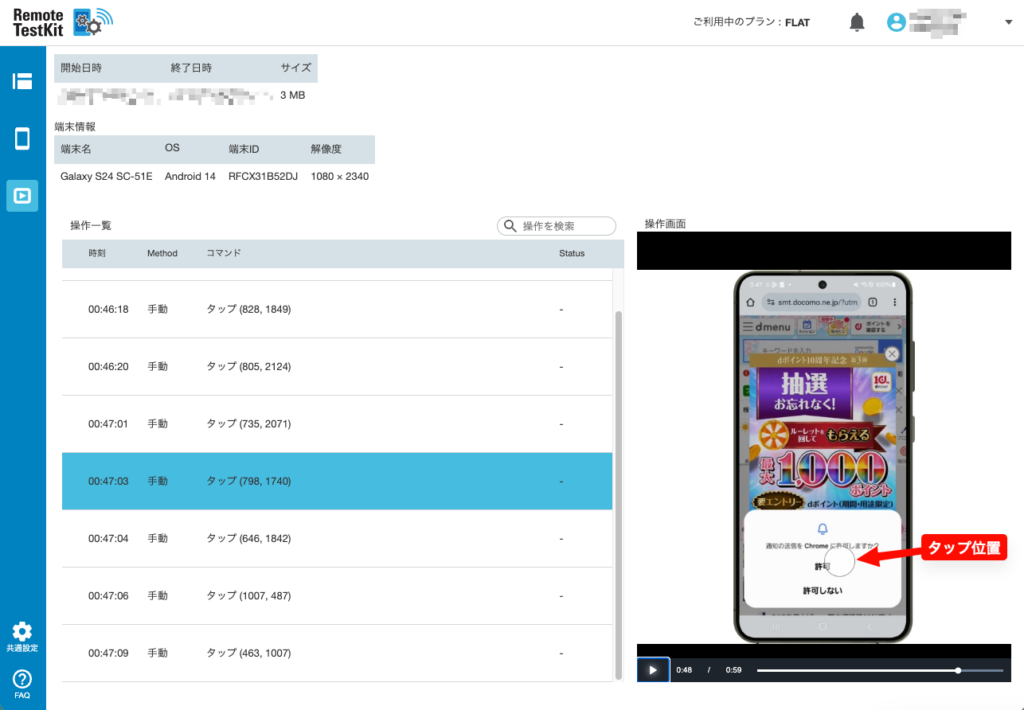Click the 時刻 column header

click(x=97, y=254)
